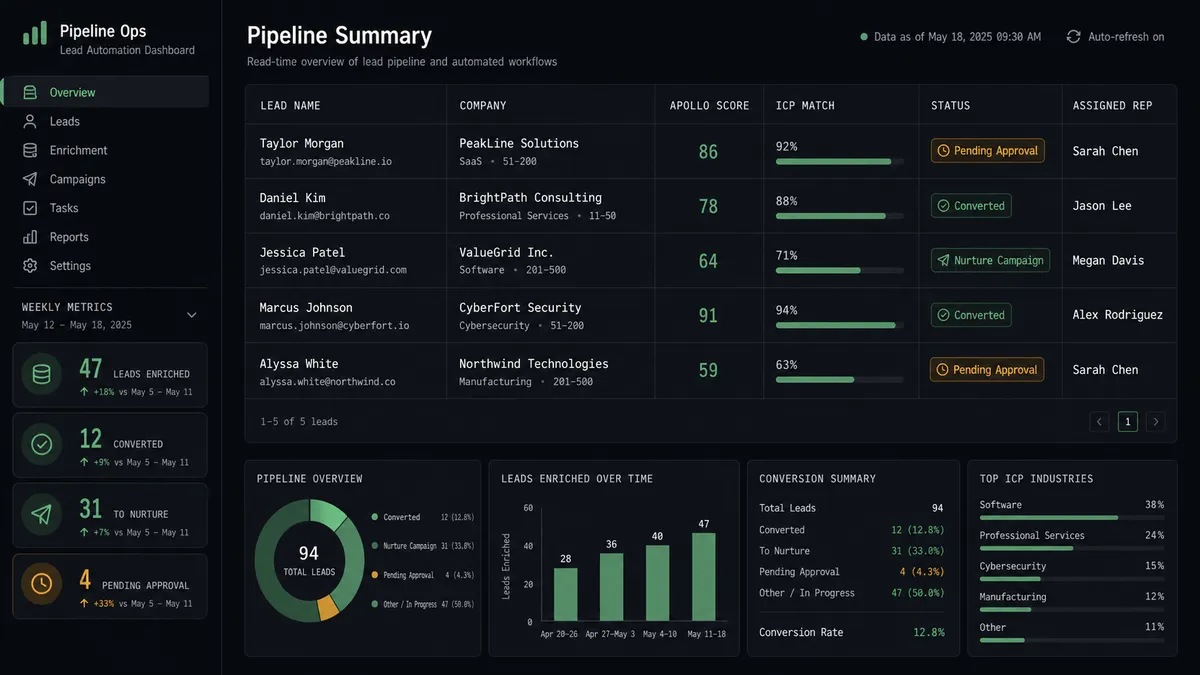This screenshot has width=1200, height=675.
Task: Click the Software 38% industry progress bar
Action: coord(1071,518)
